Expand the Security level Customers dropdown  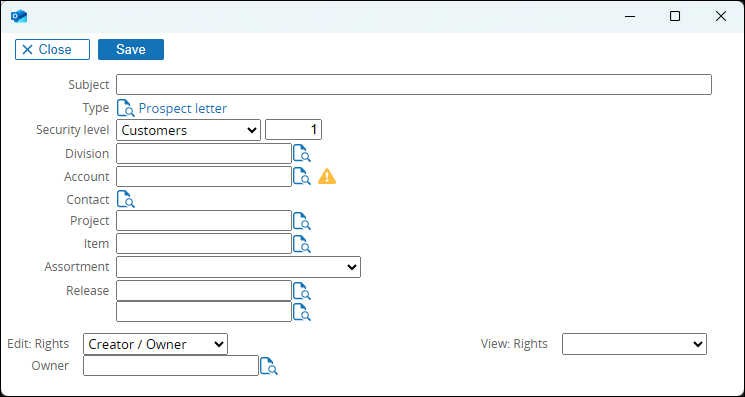pos(189,130)
